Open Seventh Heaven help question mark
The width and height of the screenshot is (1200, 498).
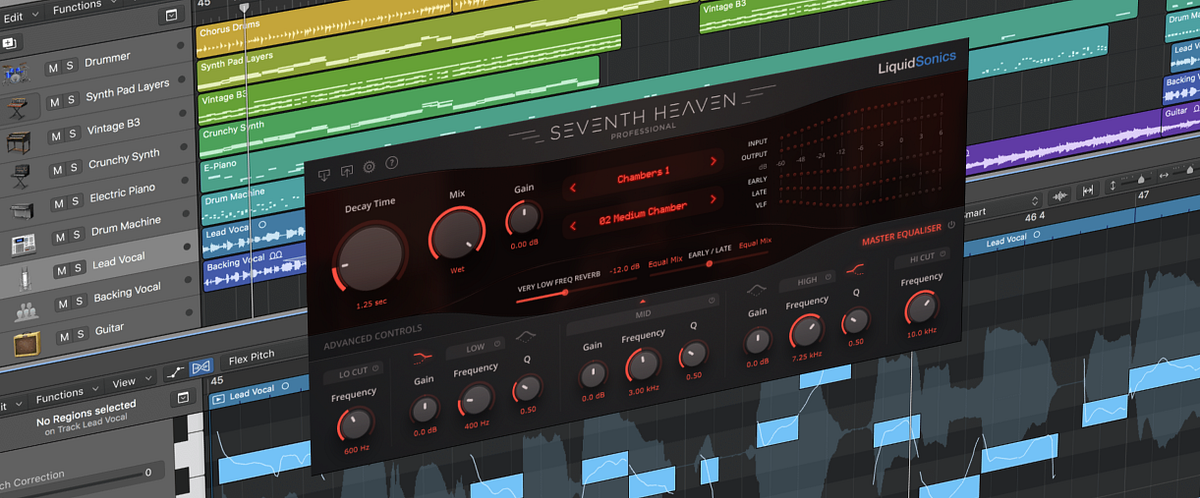pos(392,164)
